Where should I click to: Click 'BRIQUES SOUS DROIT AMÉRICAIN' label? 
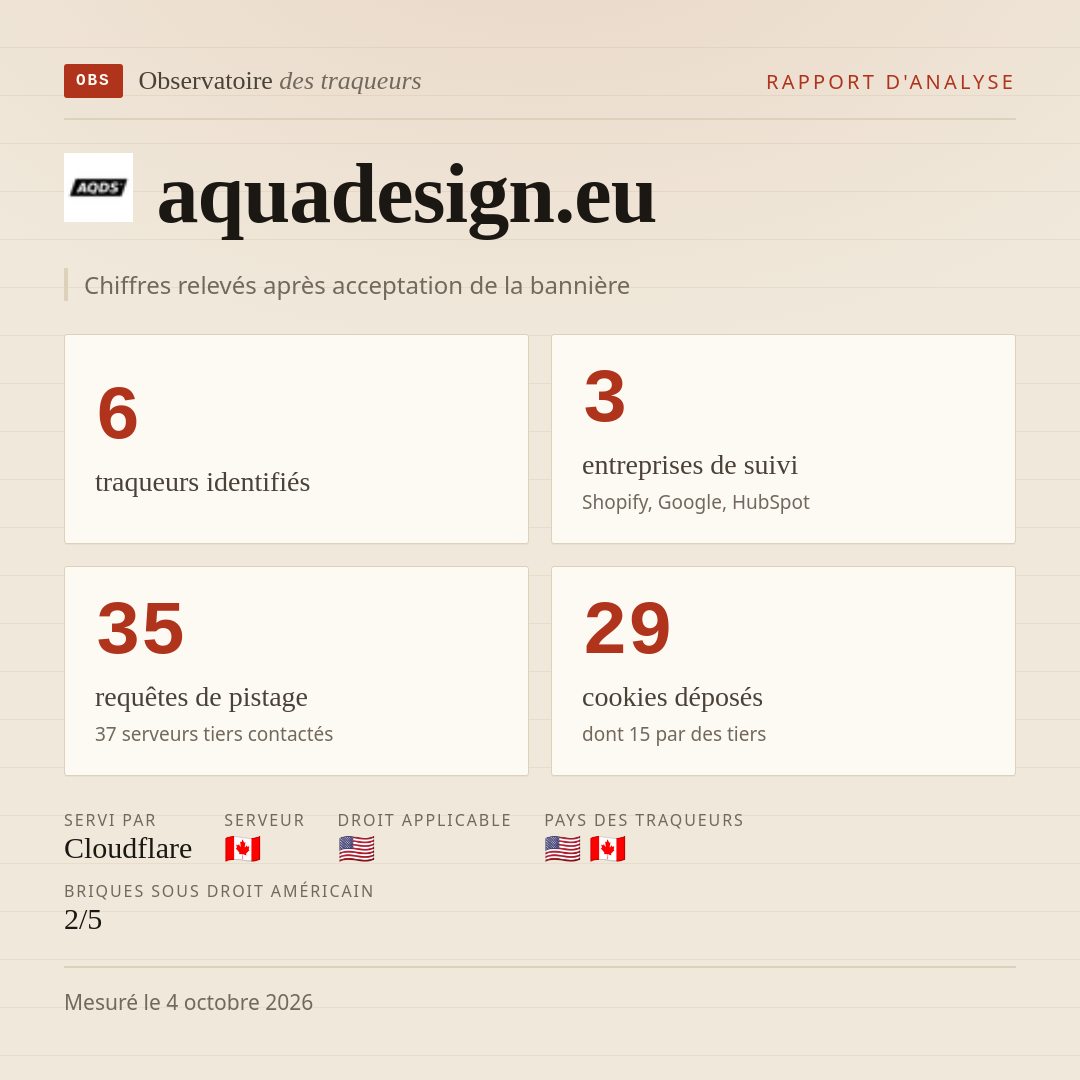[x=219, y=891]
